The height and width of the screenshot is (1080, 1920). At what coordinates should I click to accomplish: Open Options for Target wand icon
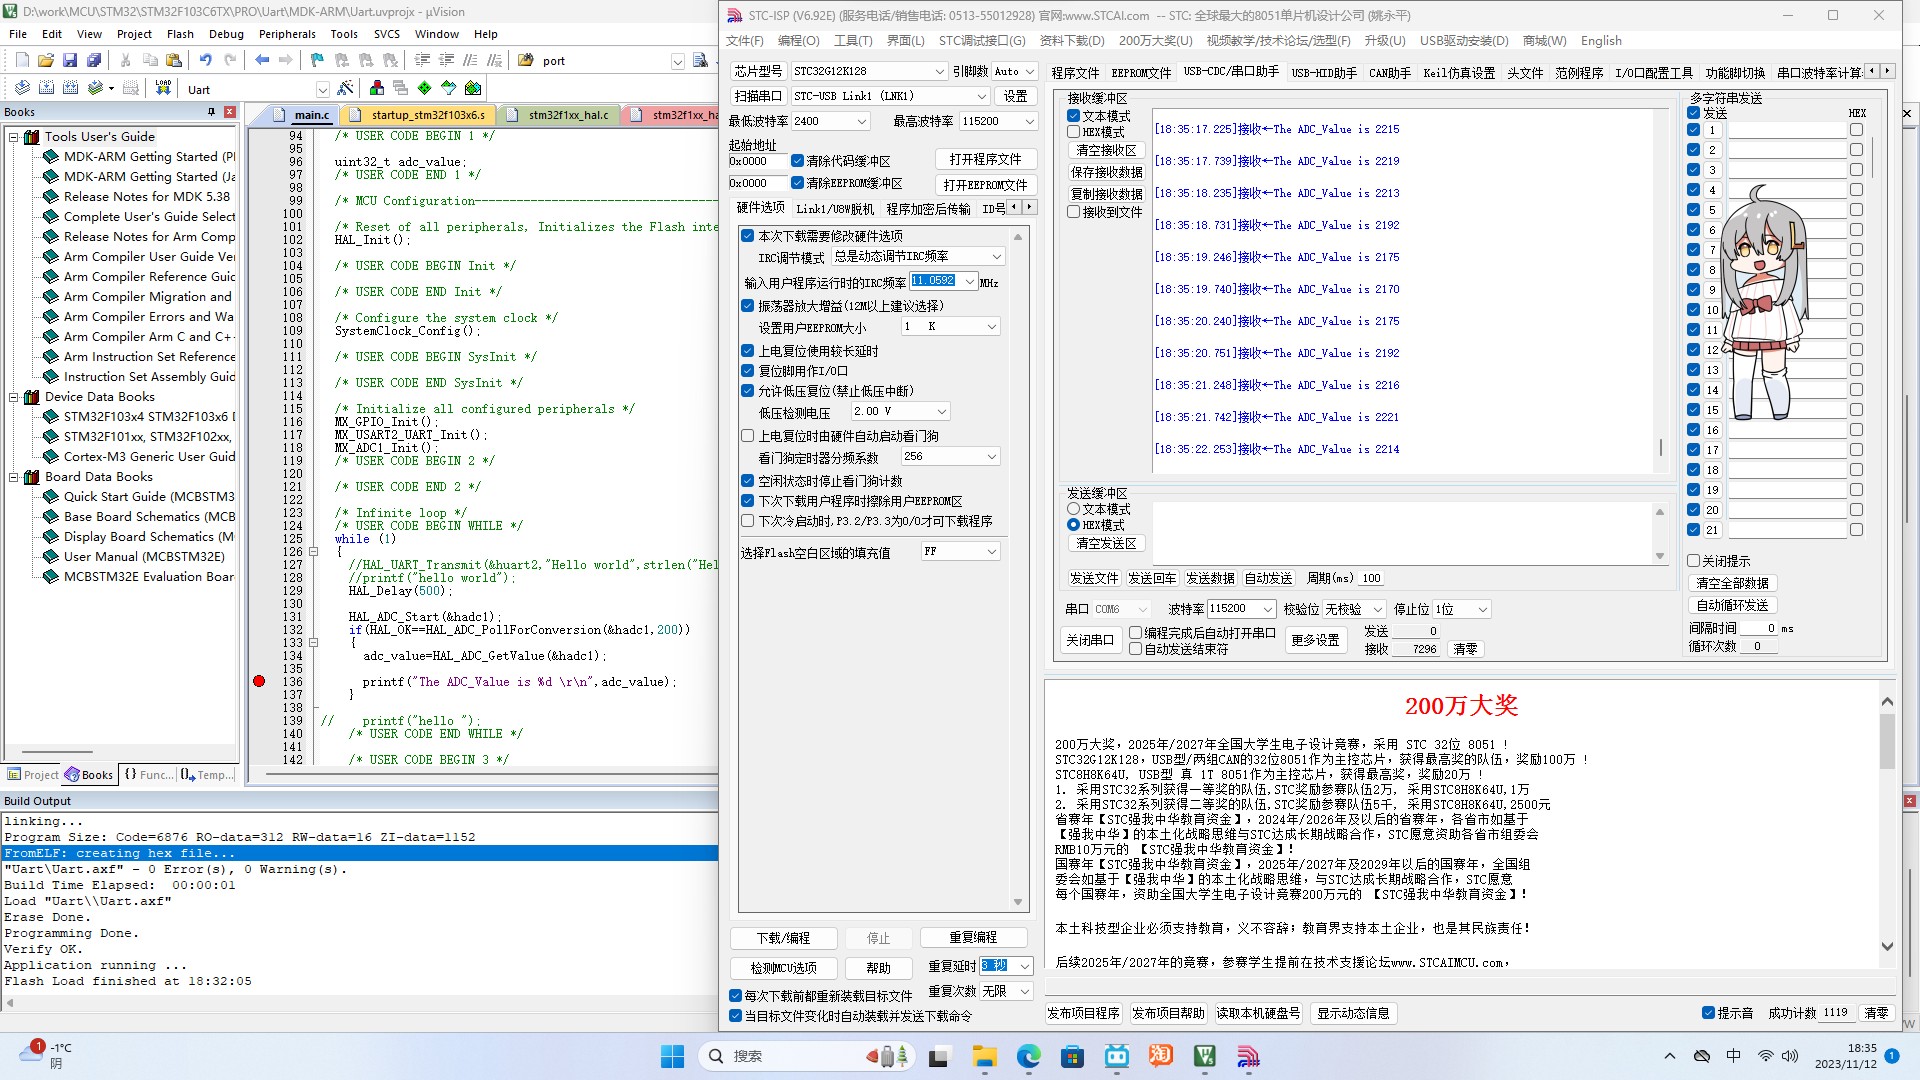click(345, 88)
